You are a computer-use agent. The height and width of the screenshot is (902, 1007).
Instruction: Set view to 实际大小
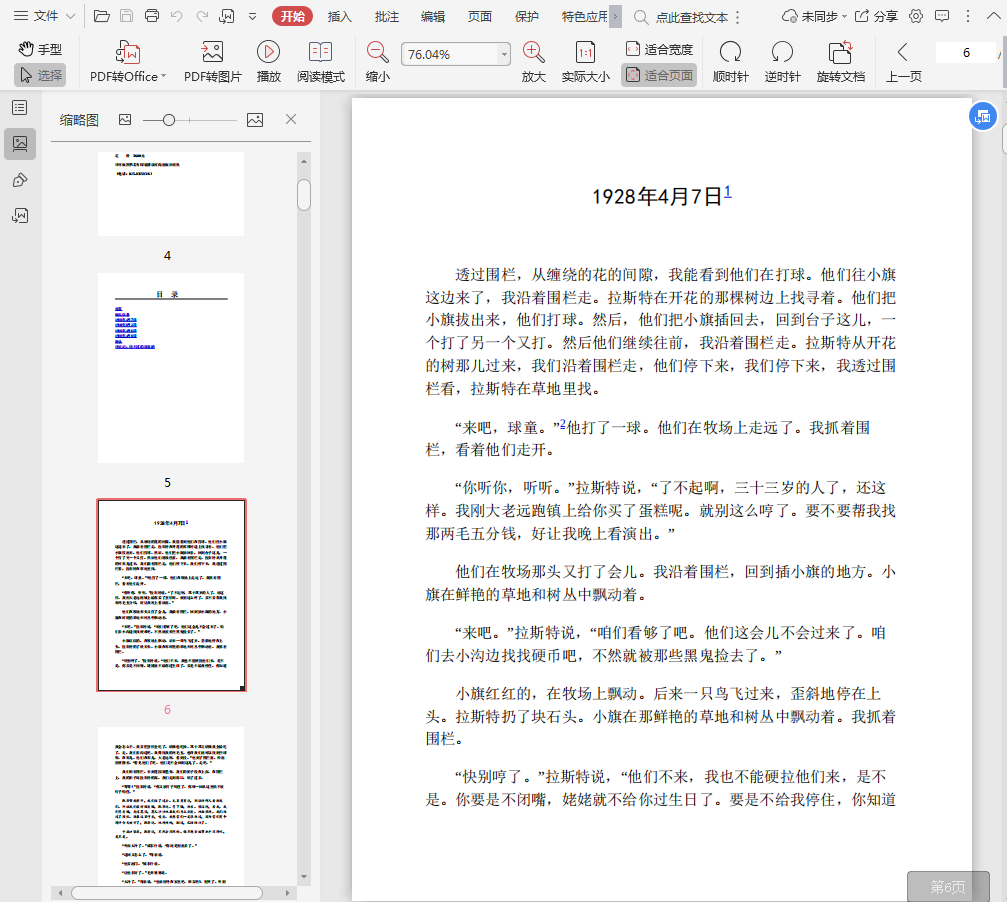(x=585, y=62)
